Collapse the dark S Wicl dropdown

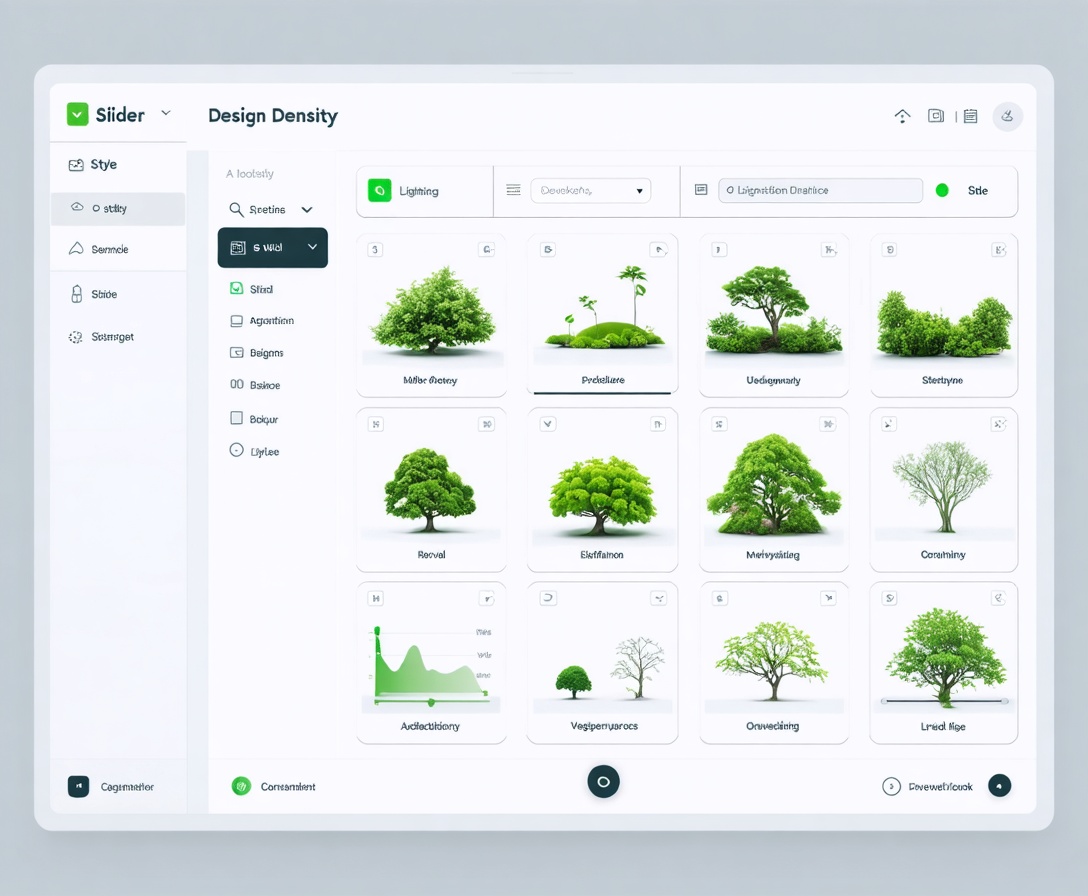(x=312, y=248)
